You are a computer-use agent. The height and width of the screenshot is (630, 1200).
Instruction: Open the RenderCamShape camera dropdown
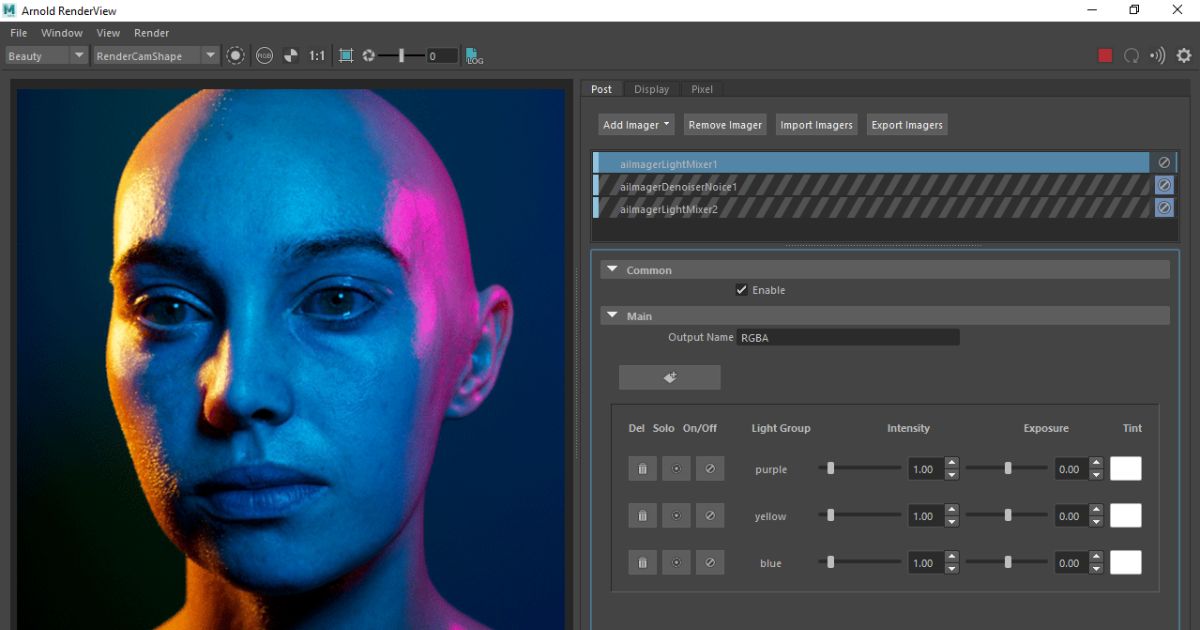coord(155,56)
